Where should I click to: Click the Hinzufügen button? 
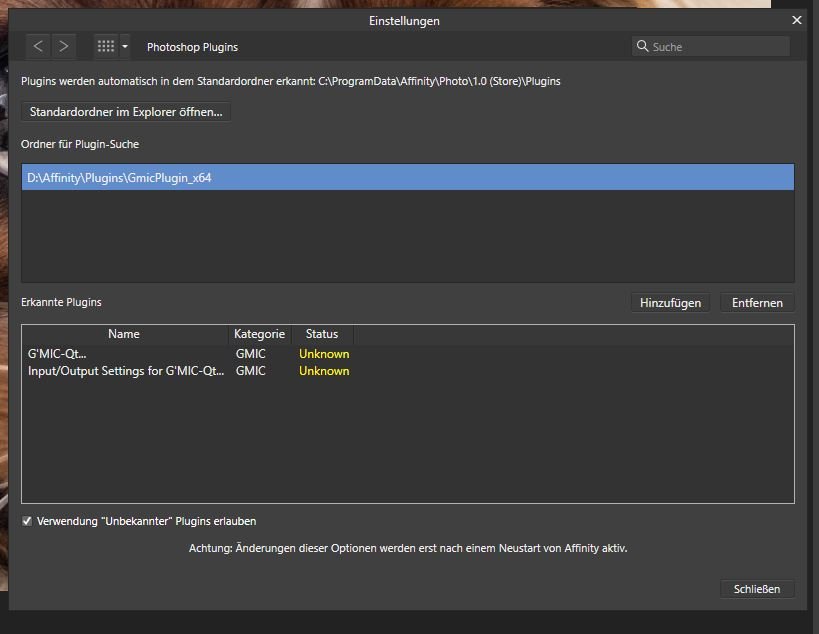pyautogui.click(x=670, y=303)
